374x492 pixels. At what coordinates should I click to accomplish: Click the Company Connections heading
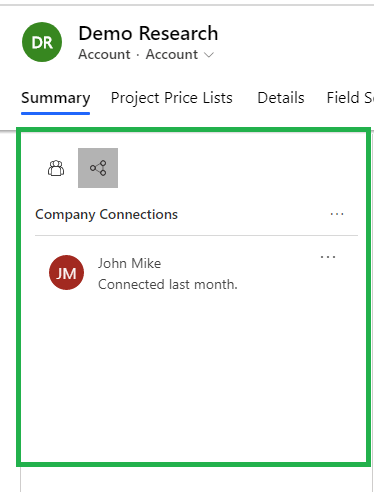pos(106,214)
